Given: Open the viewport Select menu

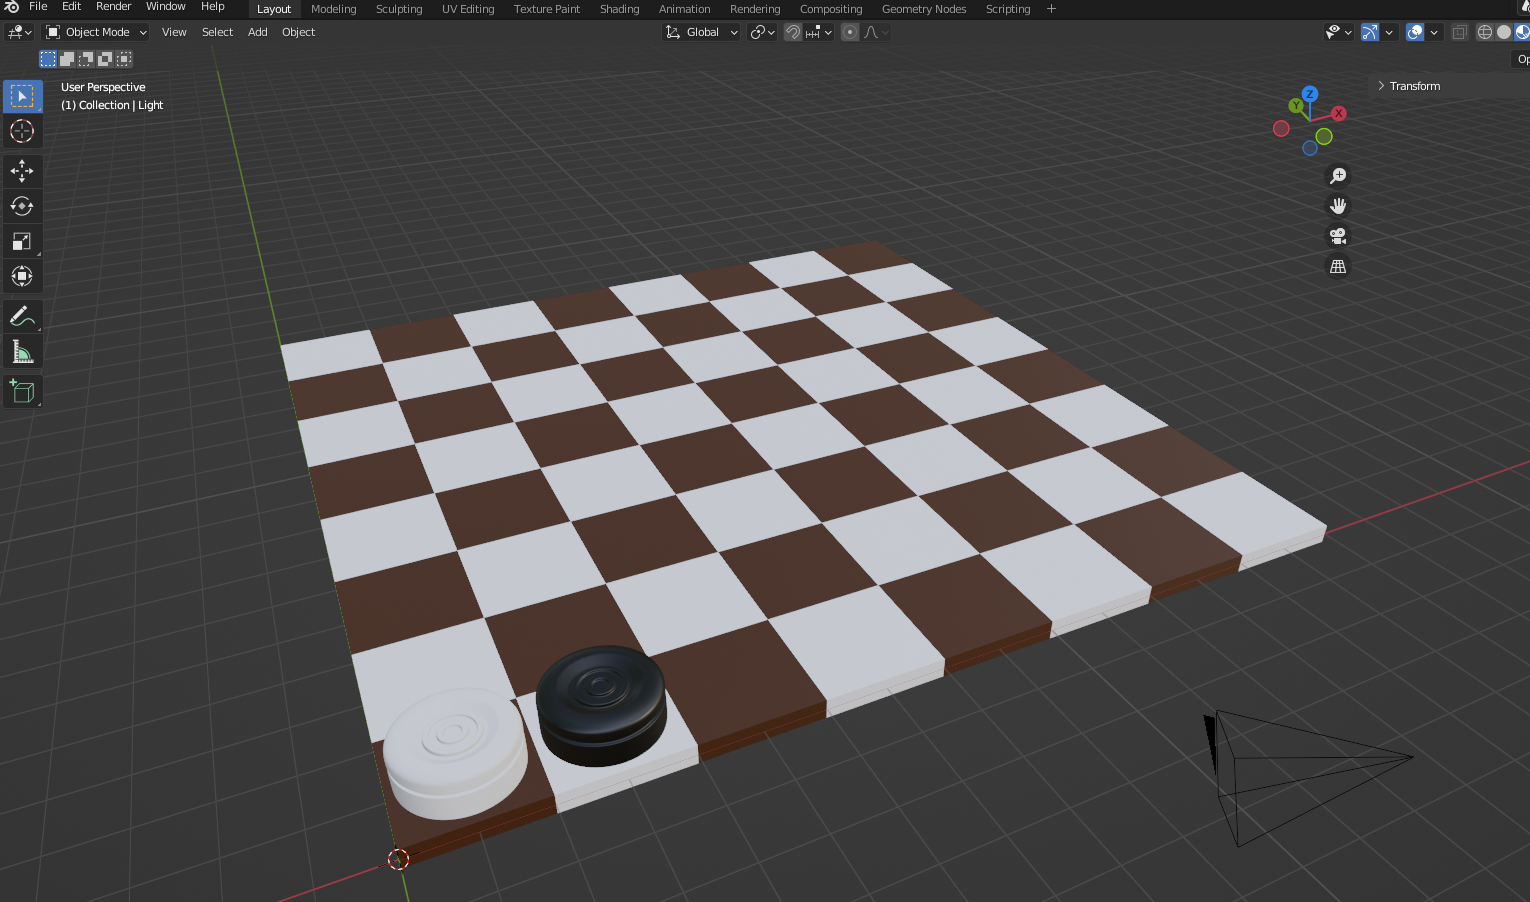Looking at the screenshot, I should click(217, 32).
